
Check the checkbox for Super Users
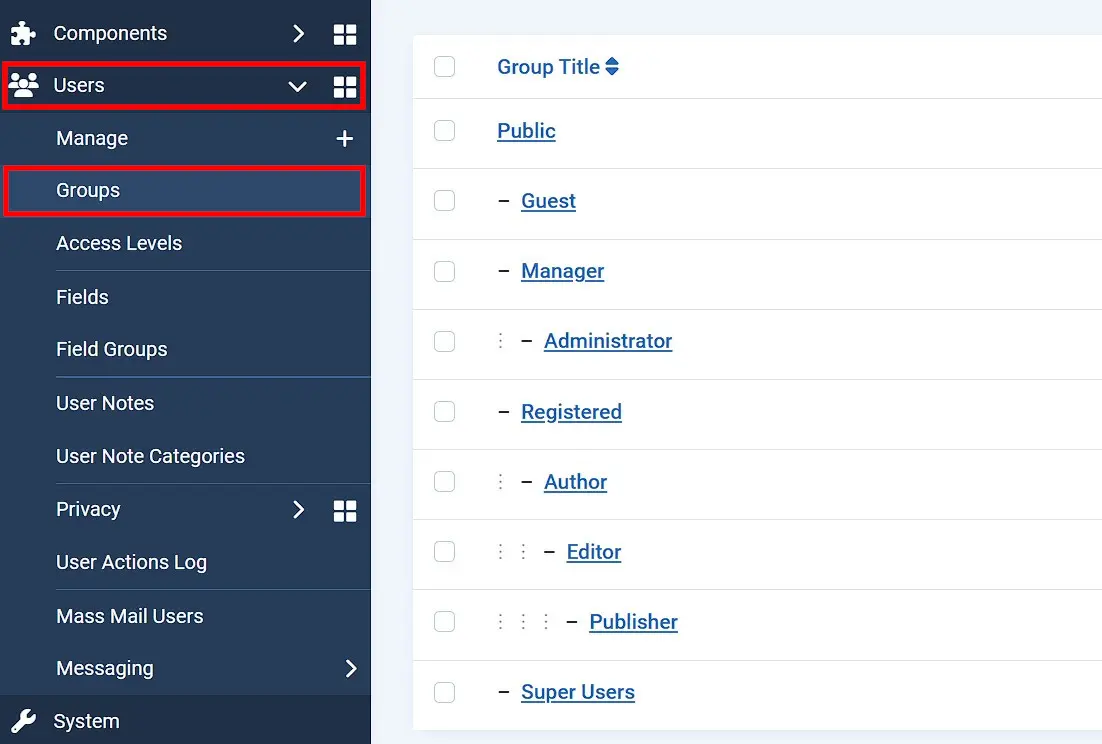coord(444,691)
